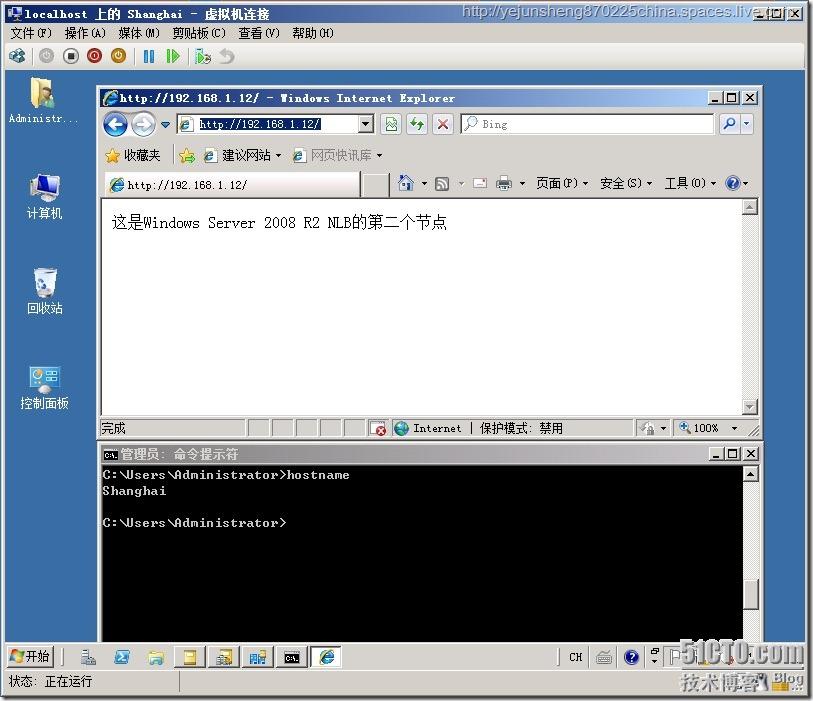This screenshot has width=813, height=701.
Task: Click the Turn Off (stop) VM toolbar icon
Action: click(71, 56)
